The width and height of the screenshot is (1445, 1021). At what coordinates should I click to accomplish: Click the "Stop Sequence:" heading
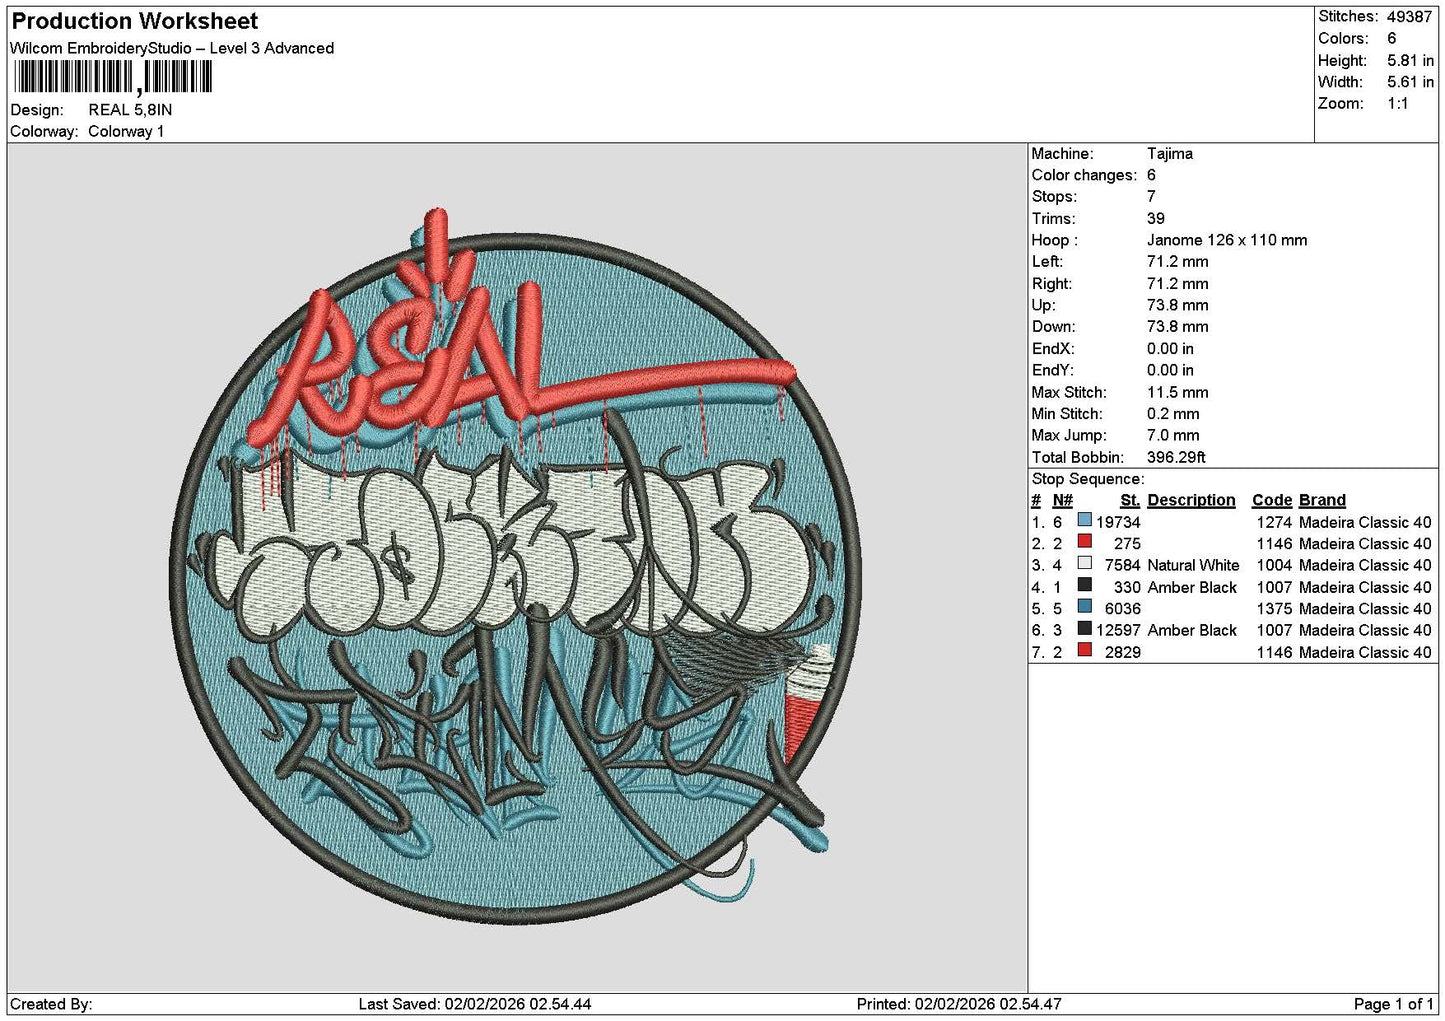coord(1088,479)
